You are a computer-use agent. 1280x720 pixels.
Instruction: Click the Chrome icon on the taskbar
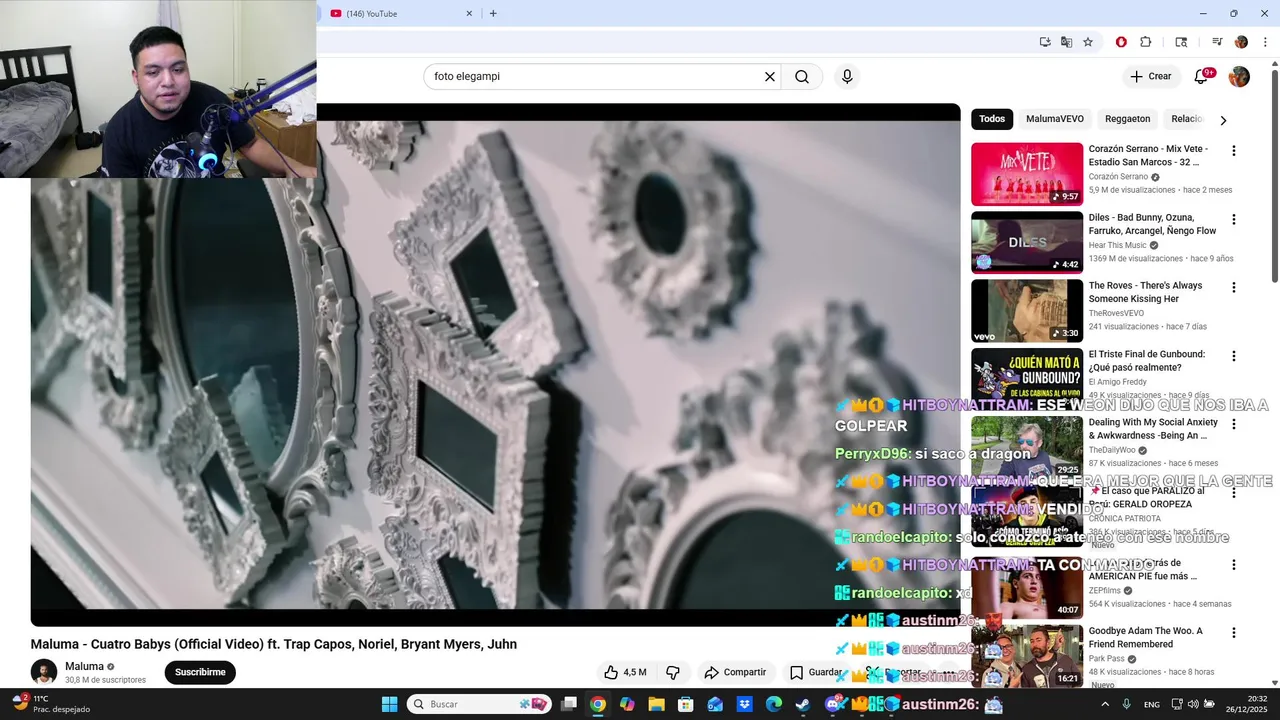pyautogui.click(x=597, y=704)
